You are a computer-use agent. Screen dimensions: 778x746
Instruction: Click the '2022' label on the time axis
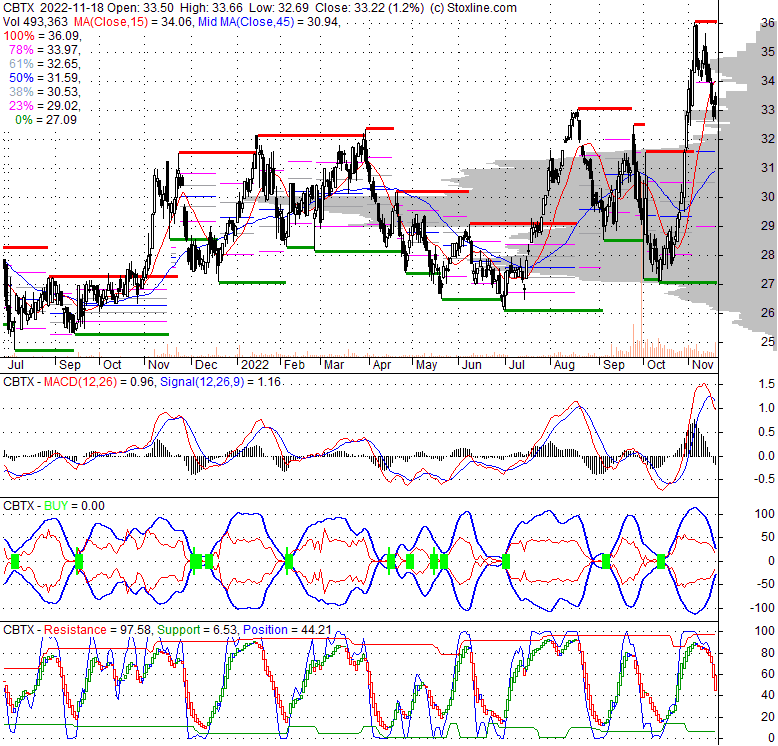[x=255, y=365]
